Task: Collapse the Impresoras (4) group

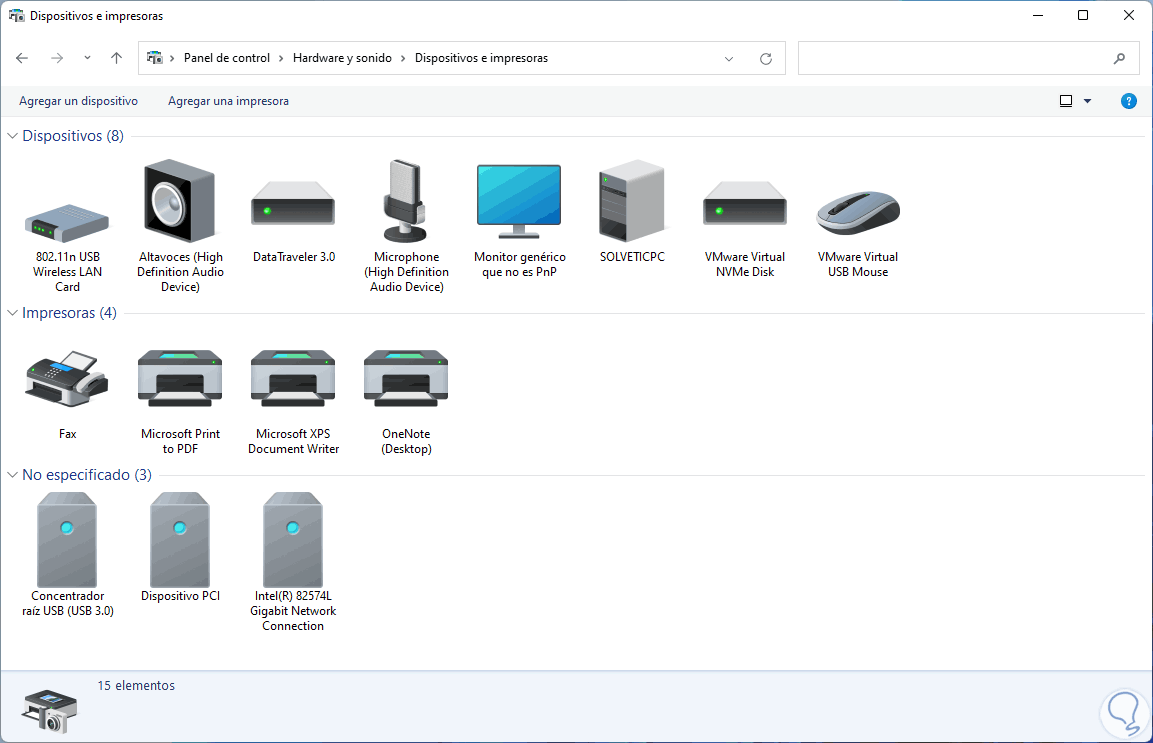Action: pos(13,313)
